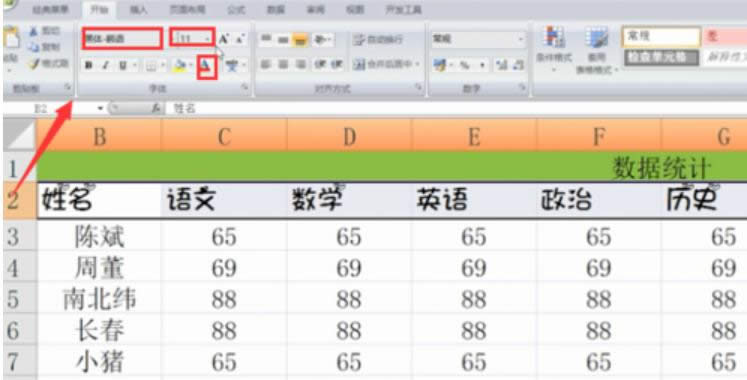The width and height of the screenshot is (747, 380).
Task: Open the Clipboard (剪贴板) group dialog launcher
Action: pos(68,88)
